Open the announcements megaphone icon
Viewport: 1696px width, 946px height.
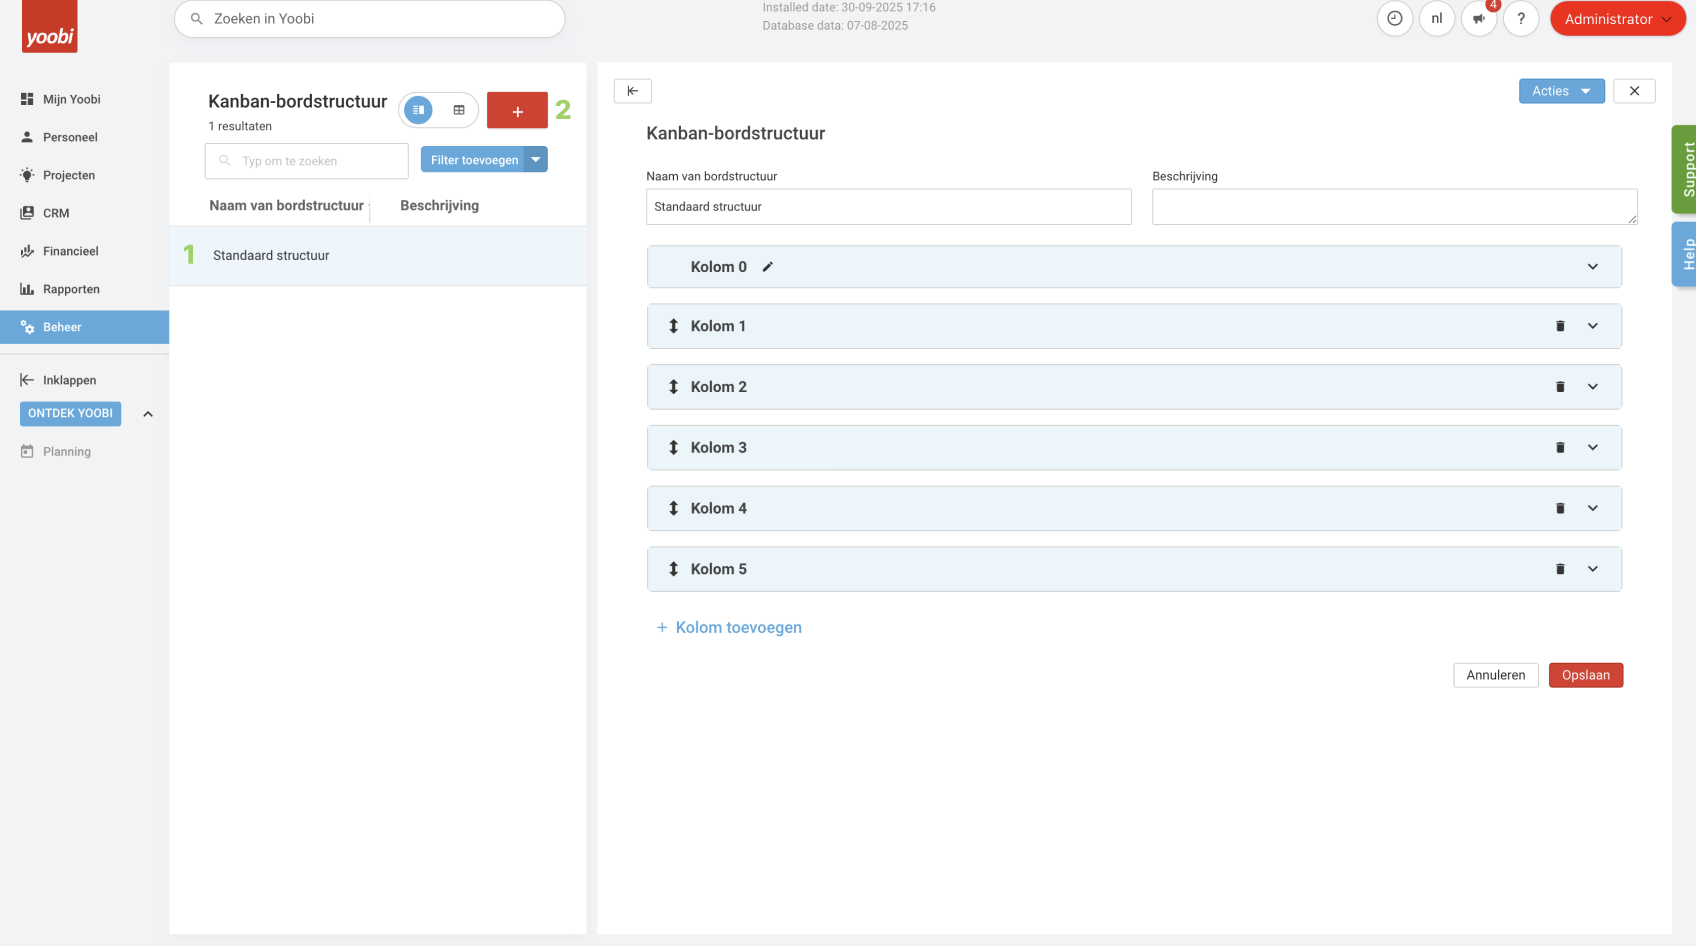point(1478,19)
